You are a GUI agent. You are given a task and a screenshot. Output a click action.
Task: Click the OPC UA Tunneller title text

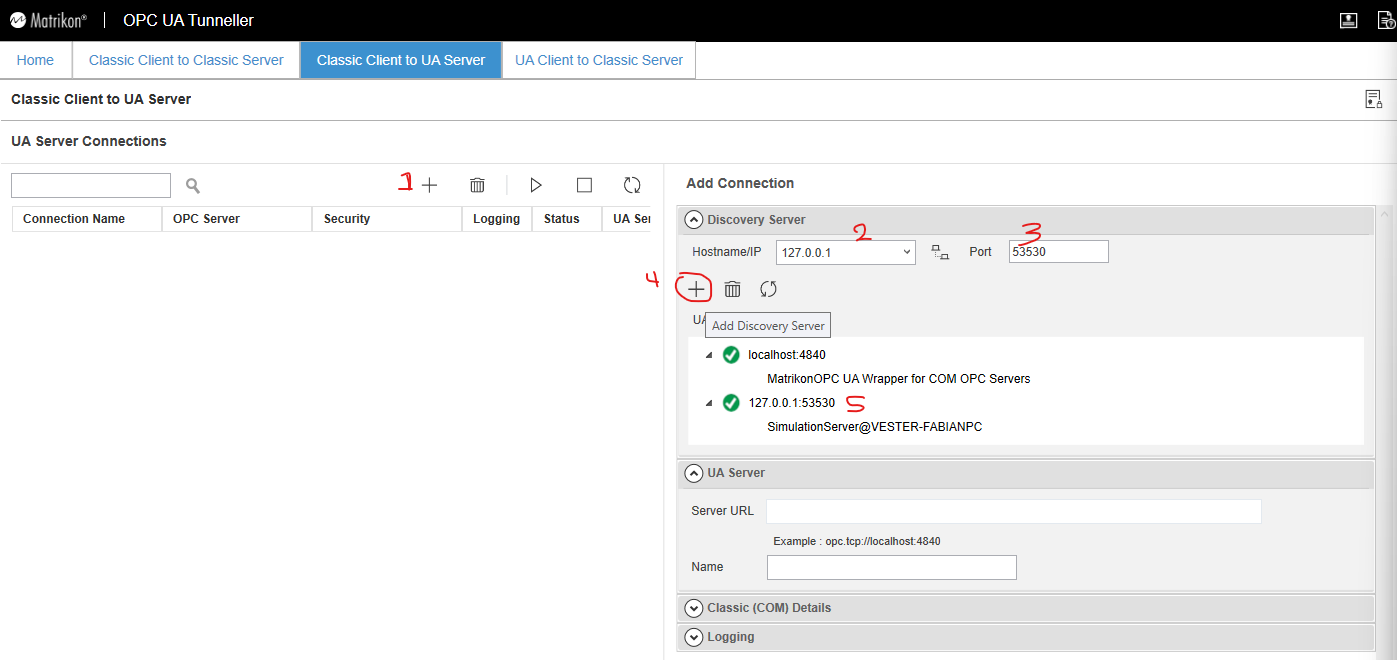(188, 20)
